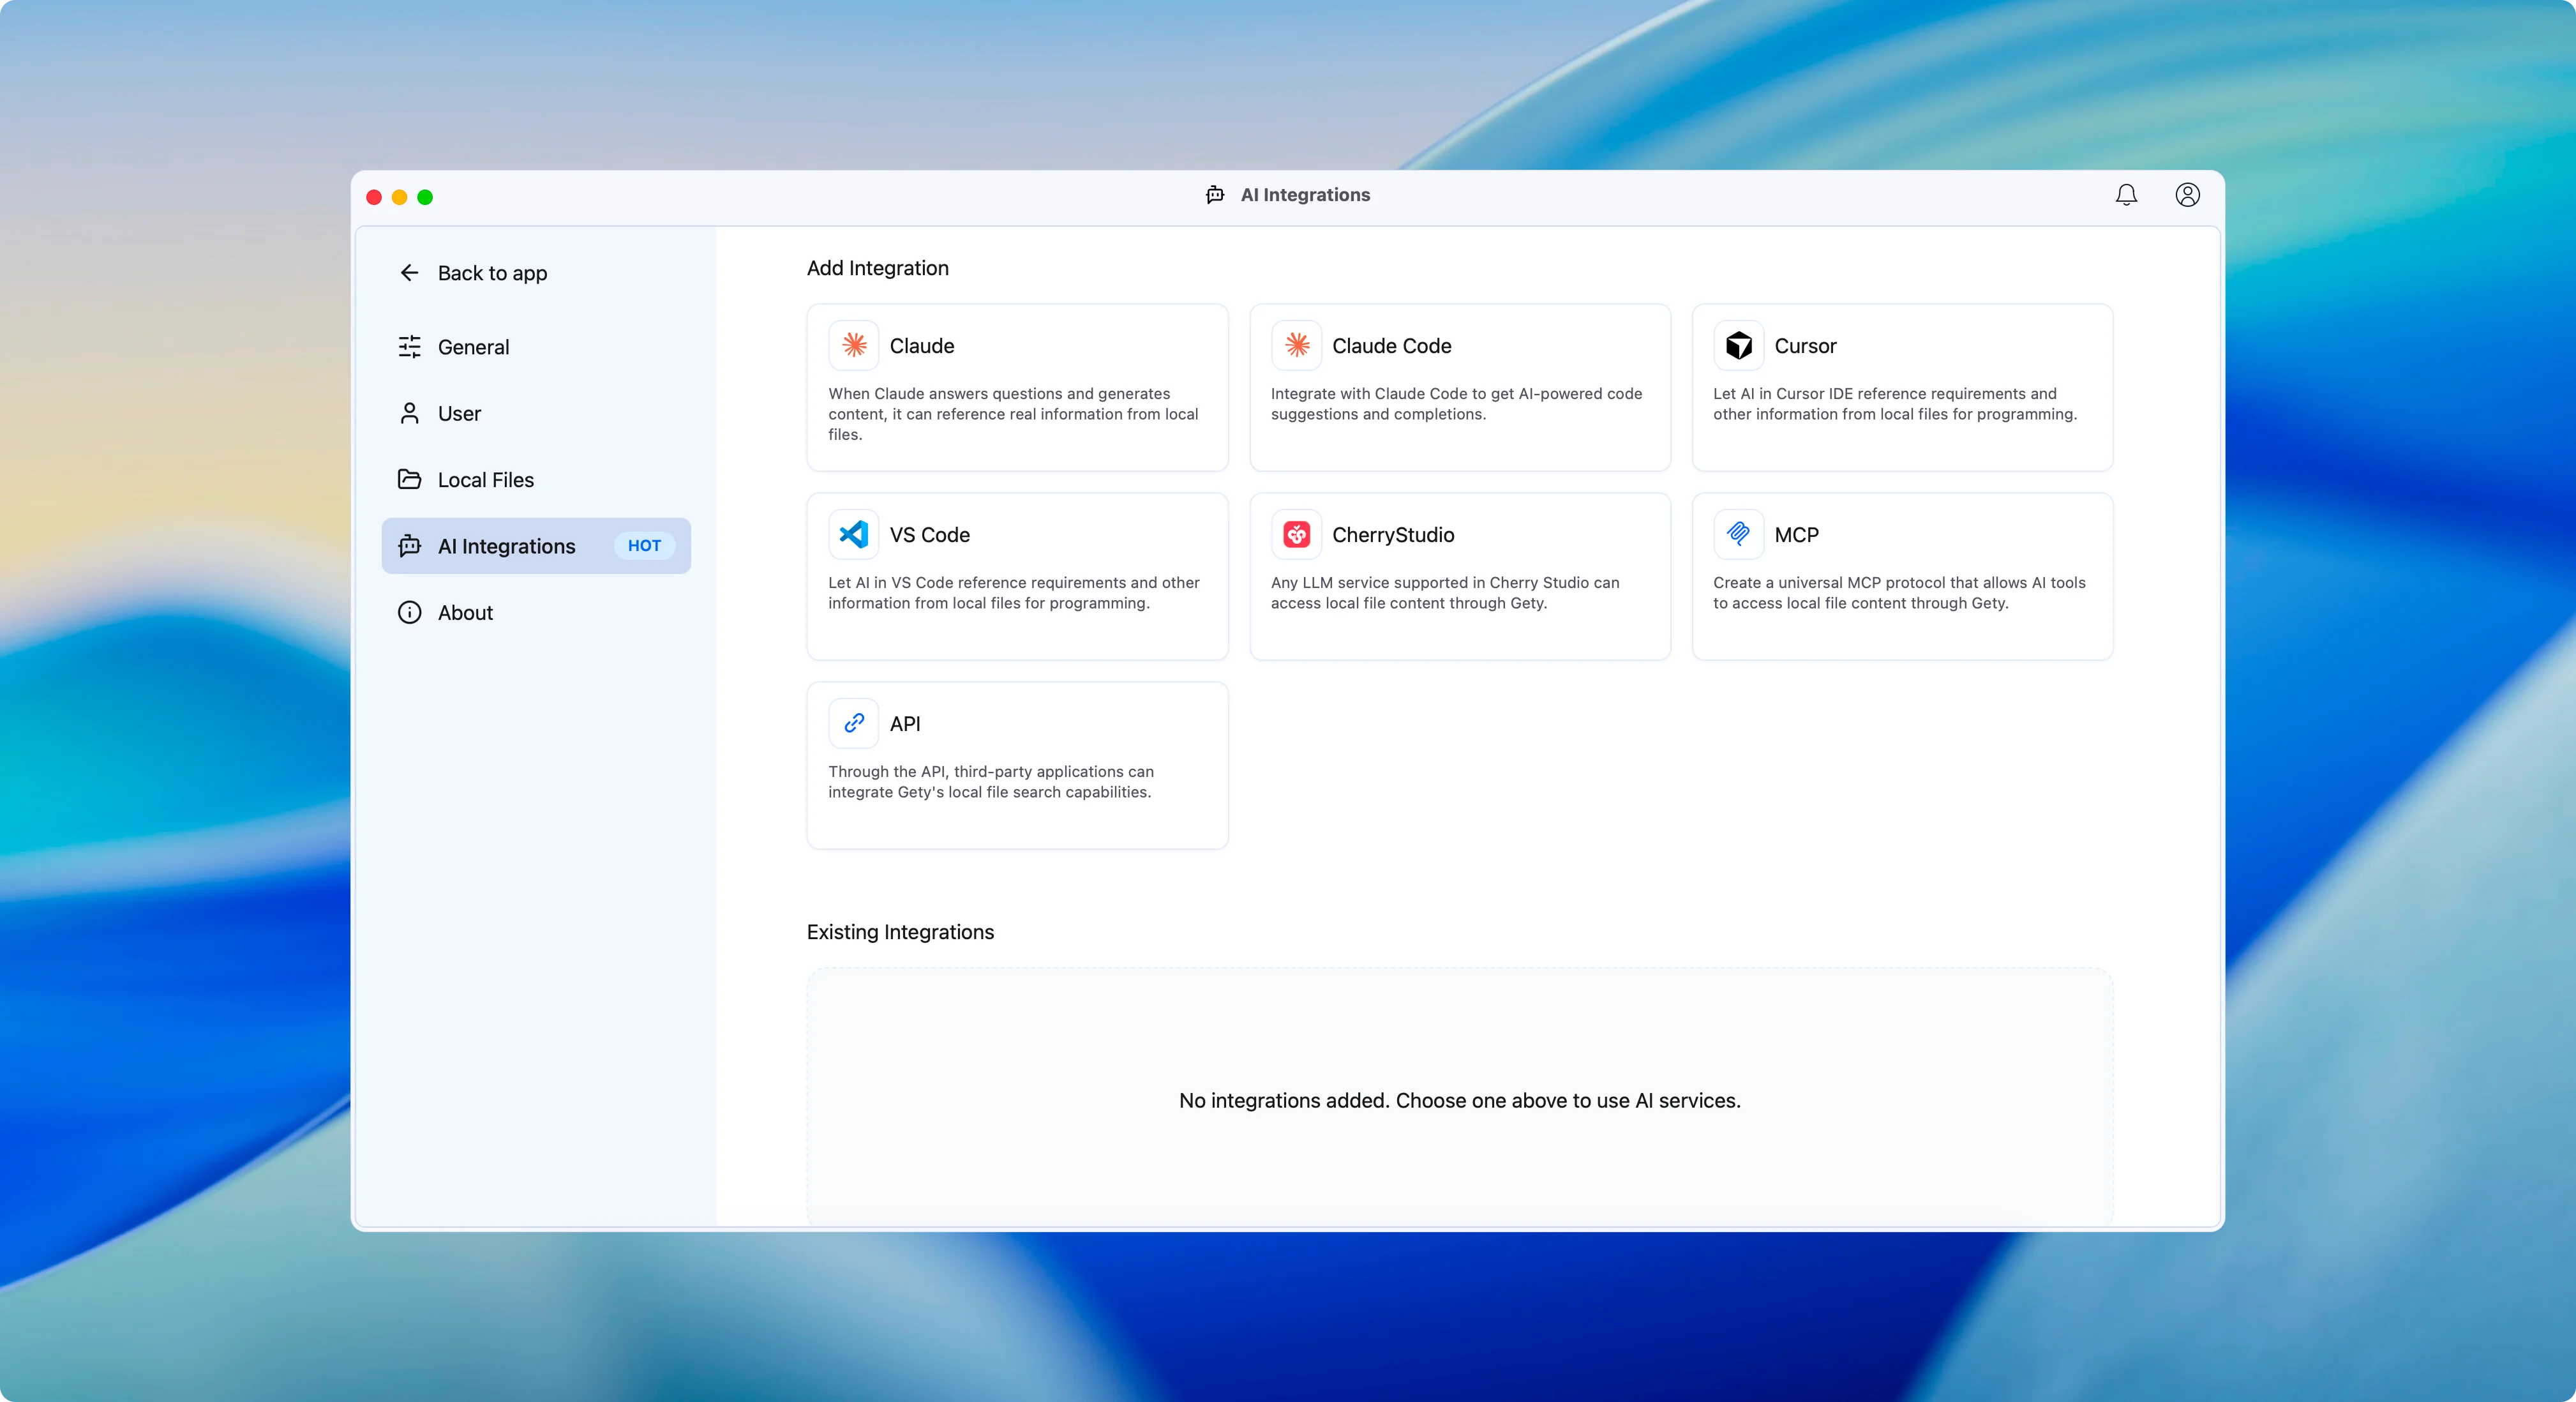
Task: Click the Claude integration icon
Action: [853, 346]
